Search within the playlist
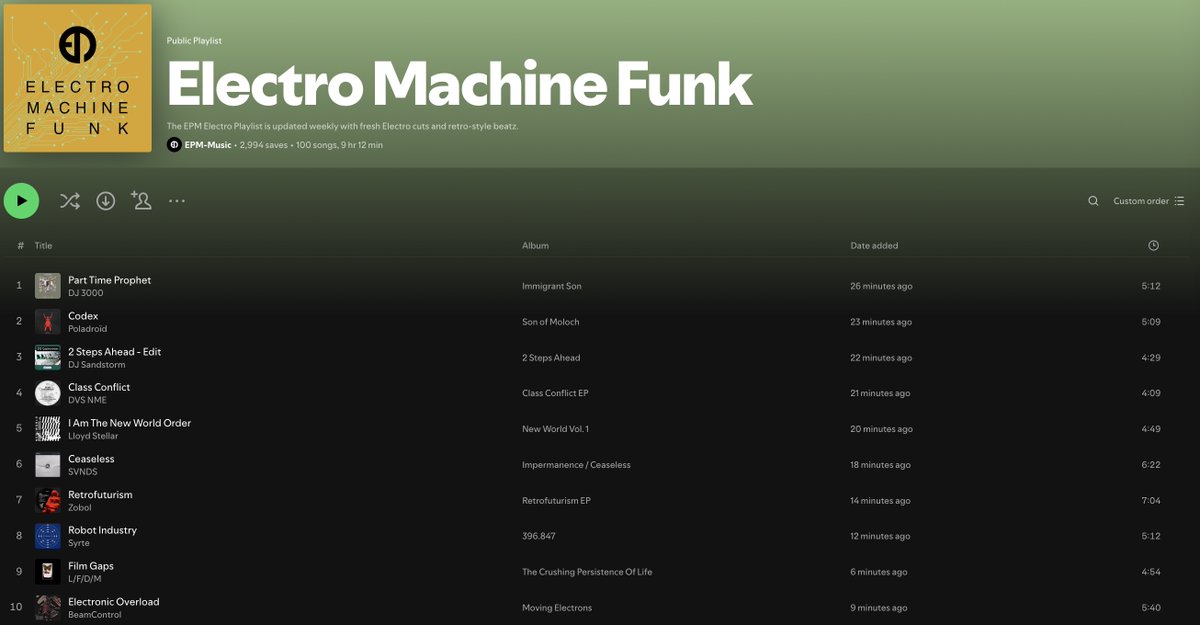Screen dimensions: 1200x625 pyautogui.click(x=1093, y=201)
